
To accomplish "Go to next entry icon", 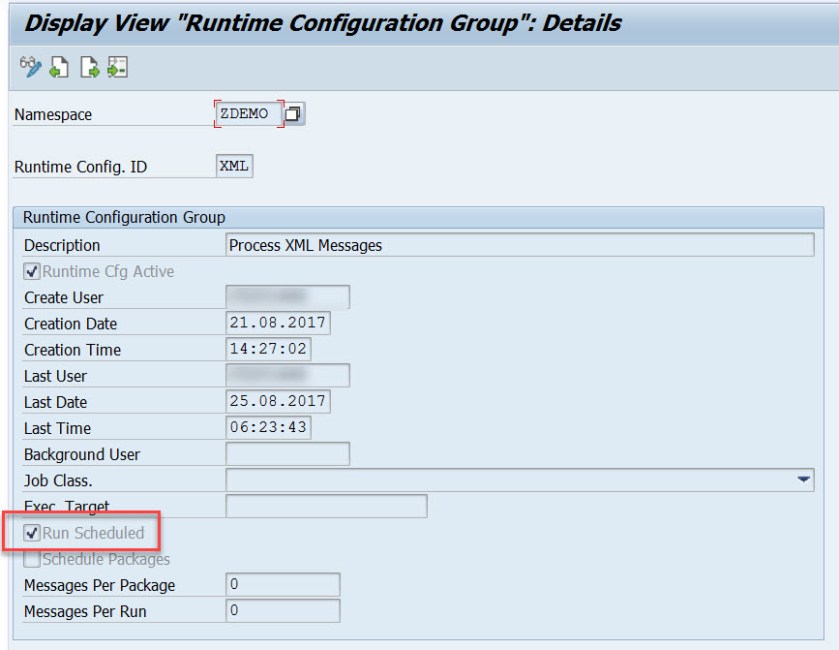I will coord(89,67).
